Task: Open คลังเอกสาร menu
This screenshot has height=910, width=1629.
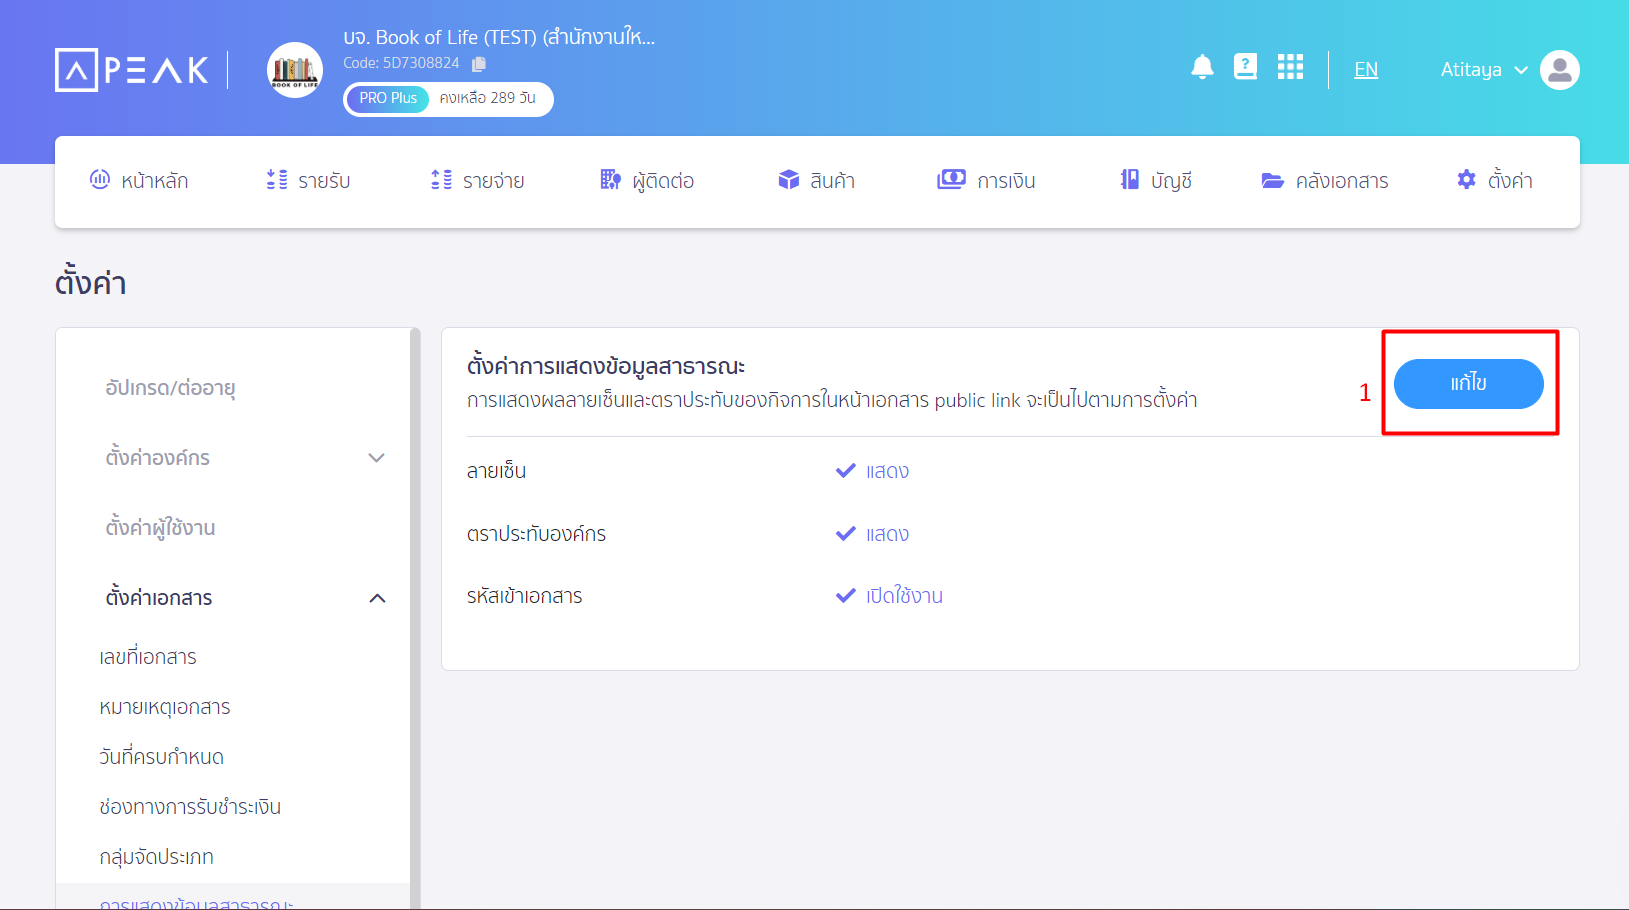Action: (1325, 181)
